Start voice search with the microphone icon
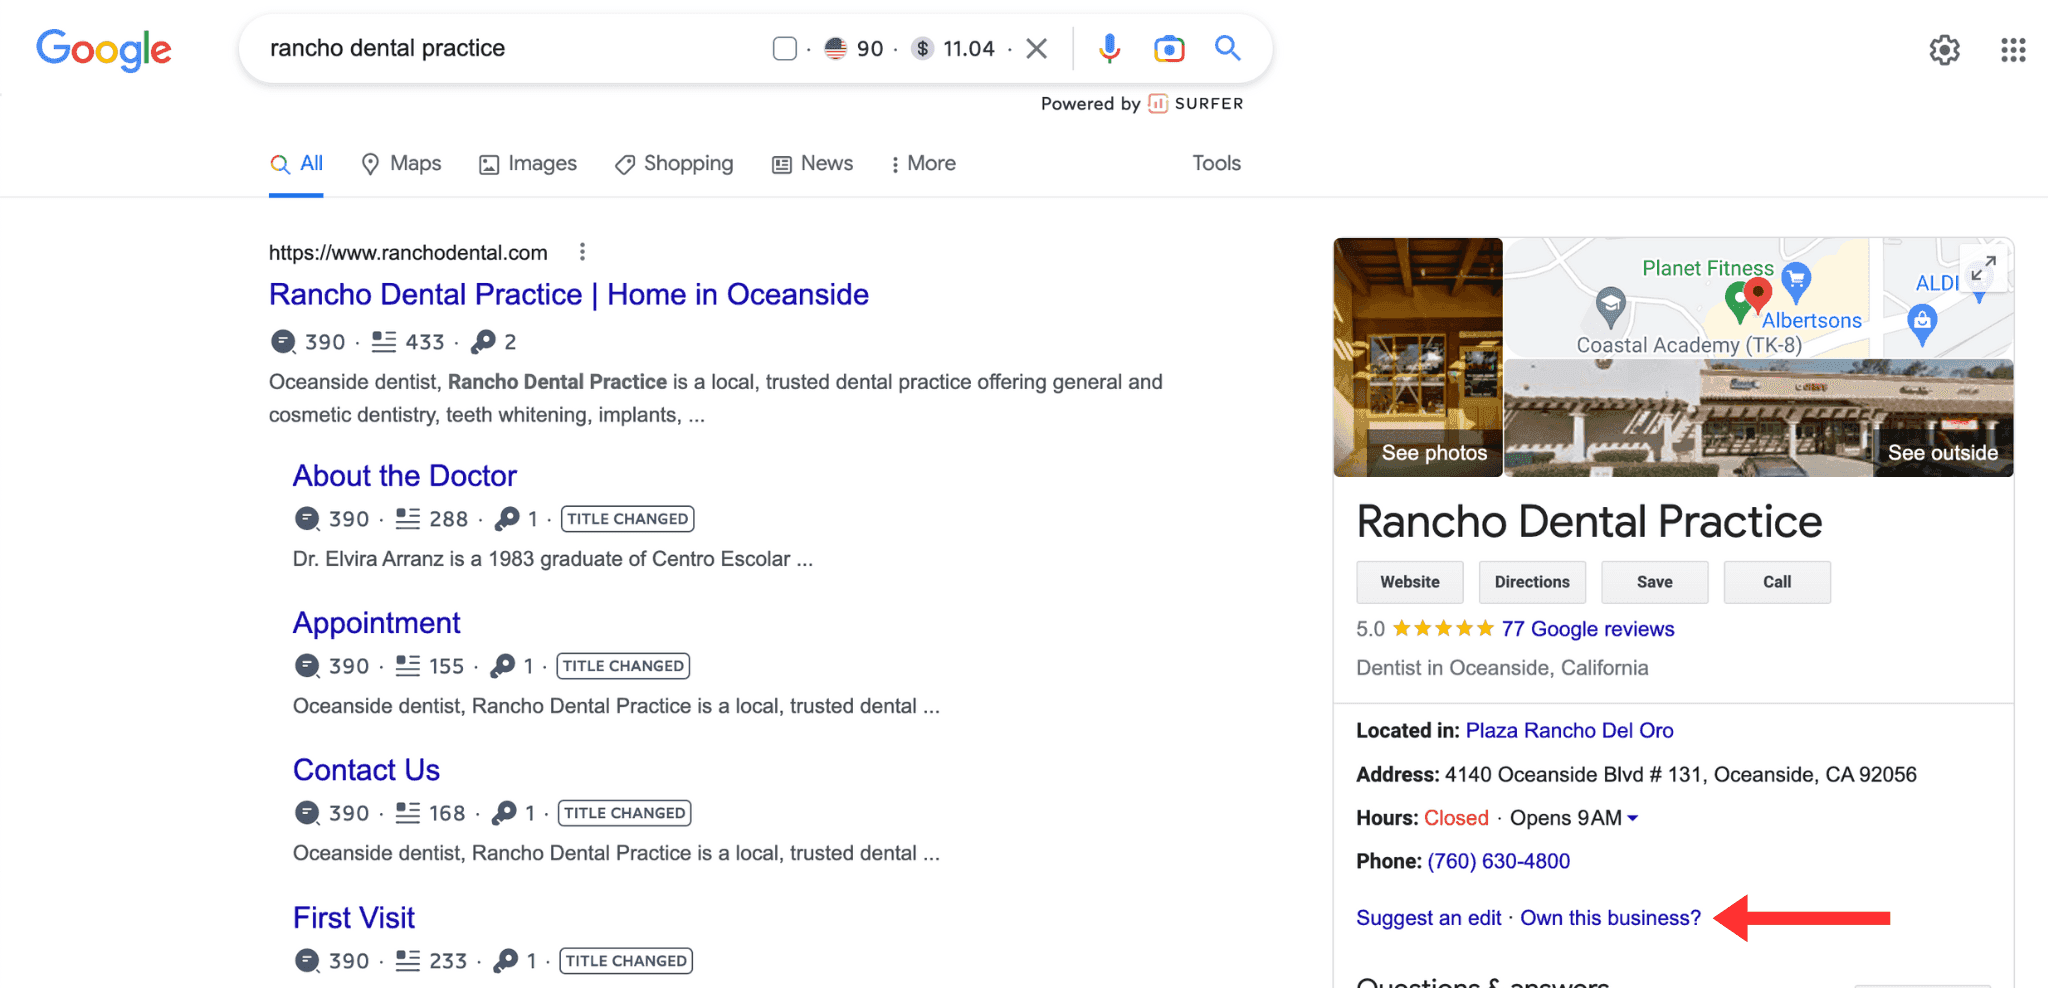Screen dimensions: 2048x988 (x=1109, y=48)
